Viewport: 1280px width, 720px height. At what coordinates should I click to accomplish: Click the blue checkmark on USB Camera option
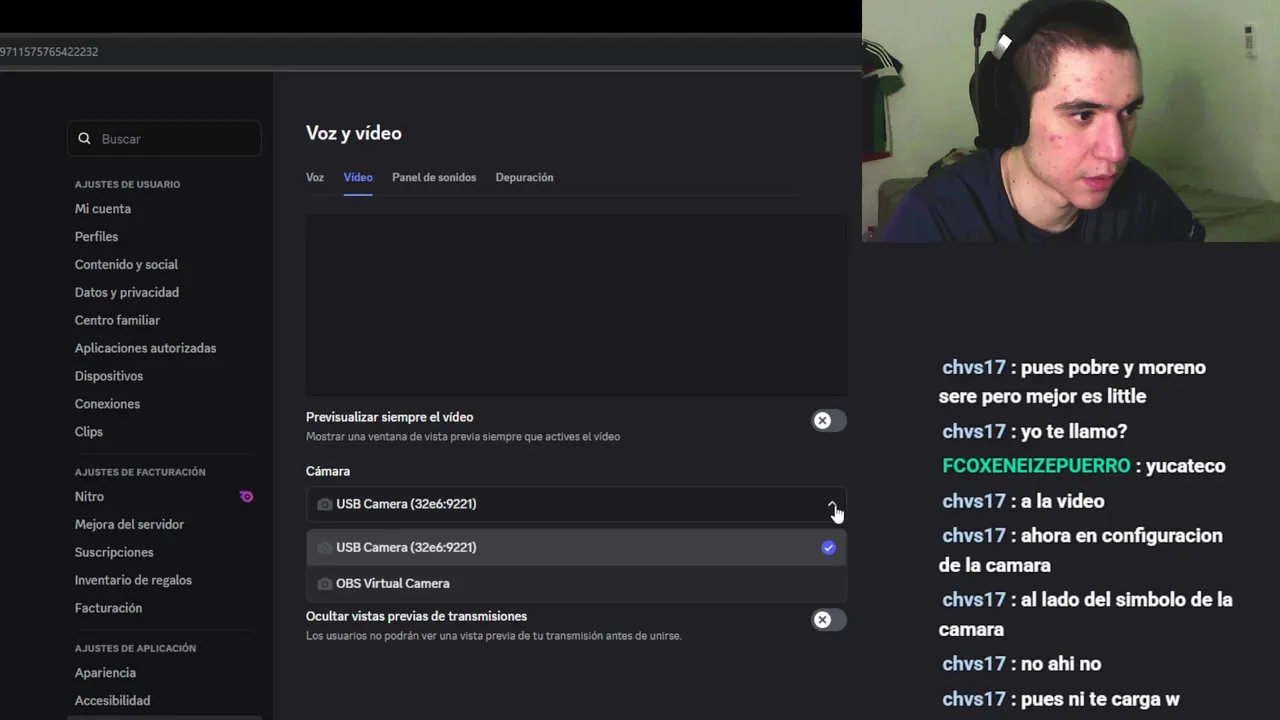[x=828, y=547]
